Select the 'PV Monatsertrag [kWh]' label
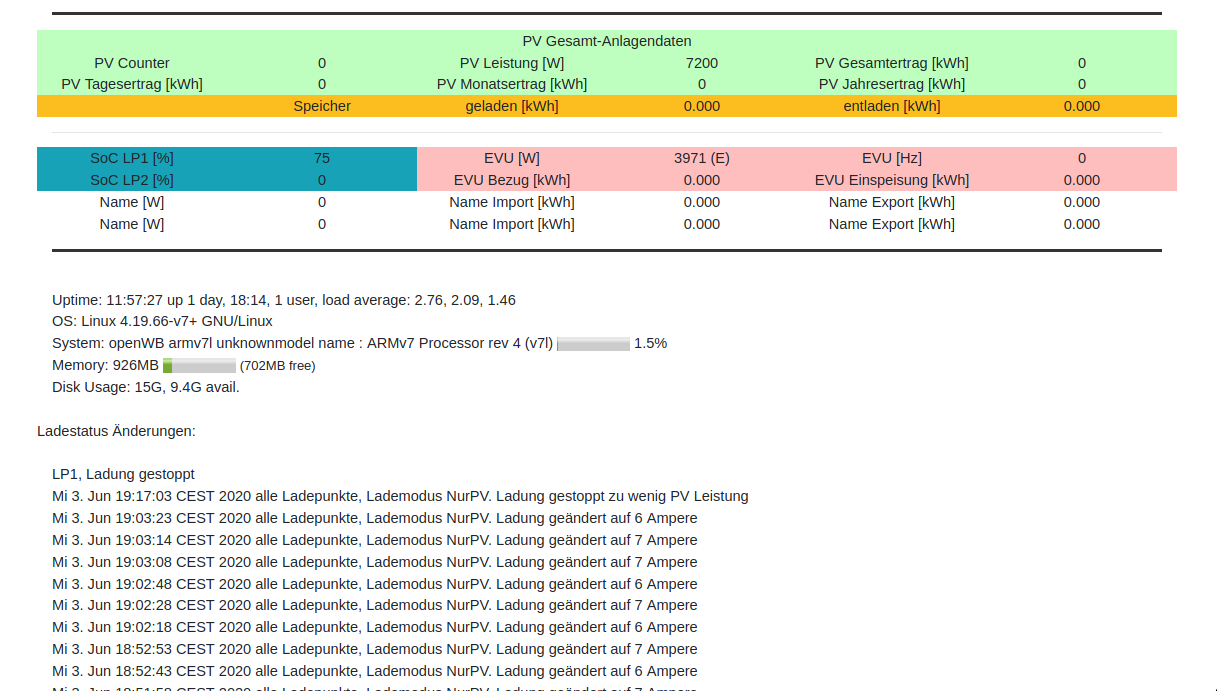 tap(512, 84)
